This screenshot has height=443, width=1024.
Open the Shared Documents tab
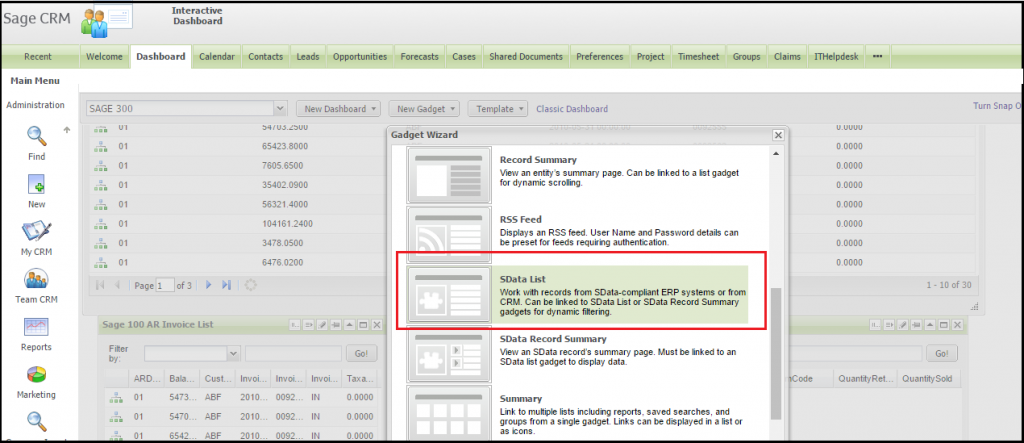pos(526,57)
